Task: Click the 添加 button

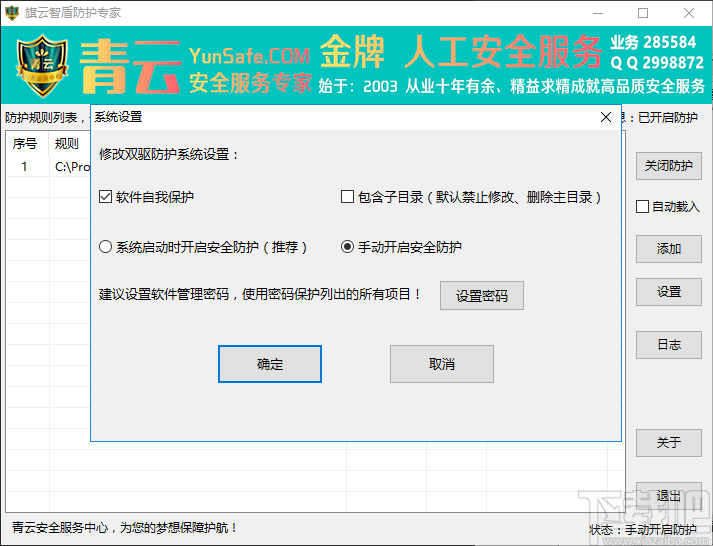Action: pyautogui.click(x=668, y=249)
